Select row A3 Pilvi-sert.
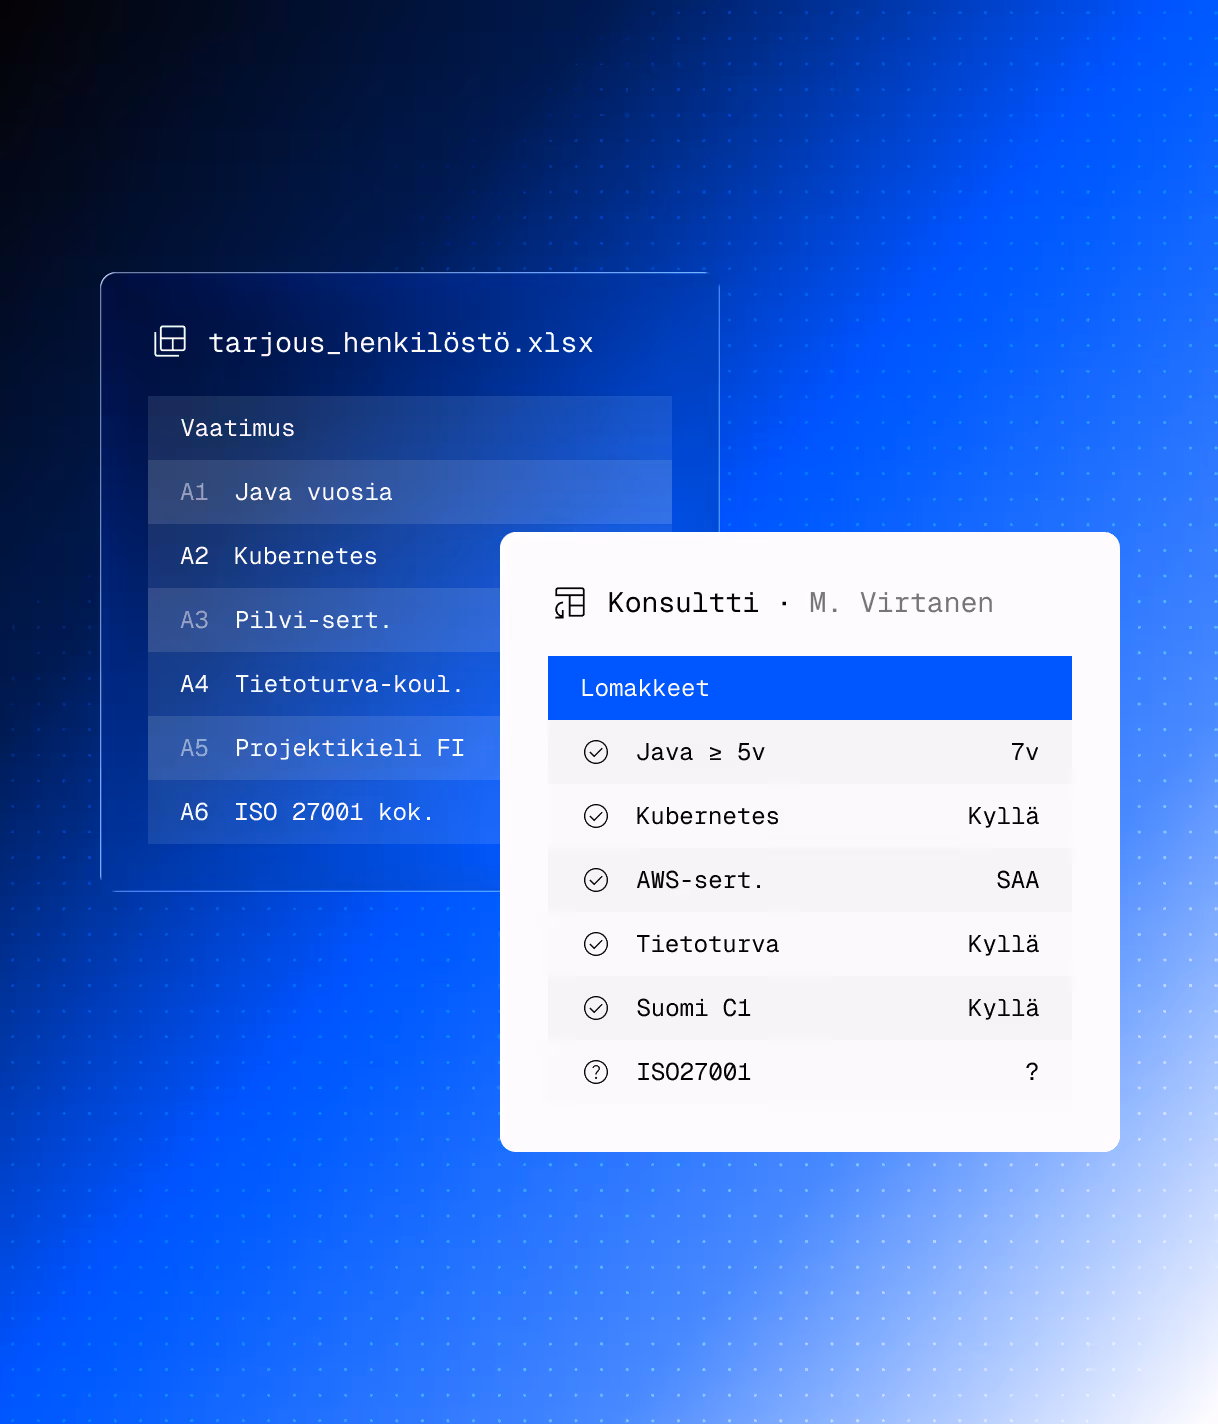Screen dimensions: 1218x1424 [x=324, y=620]
